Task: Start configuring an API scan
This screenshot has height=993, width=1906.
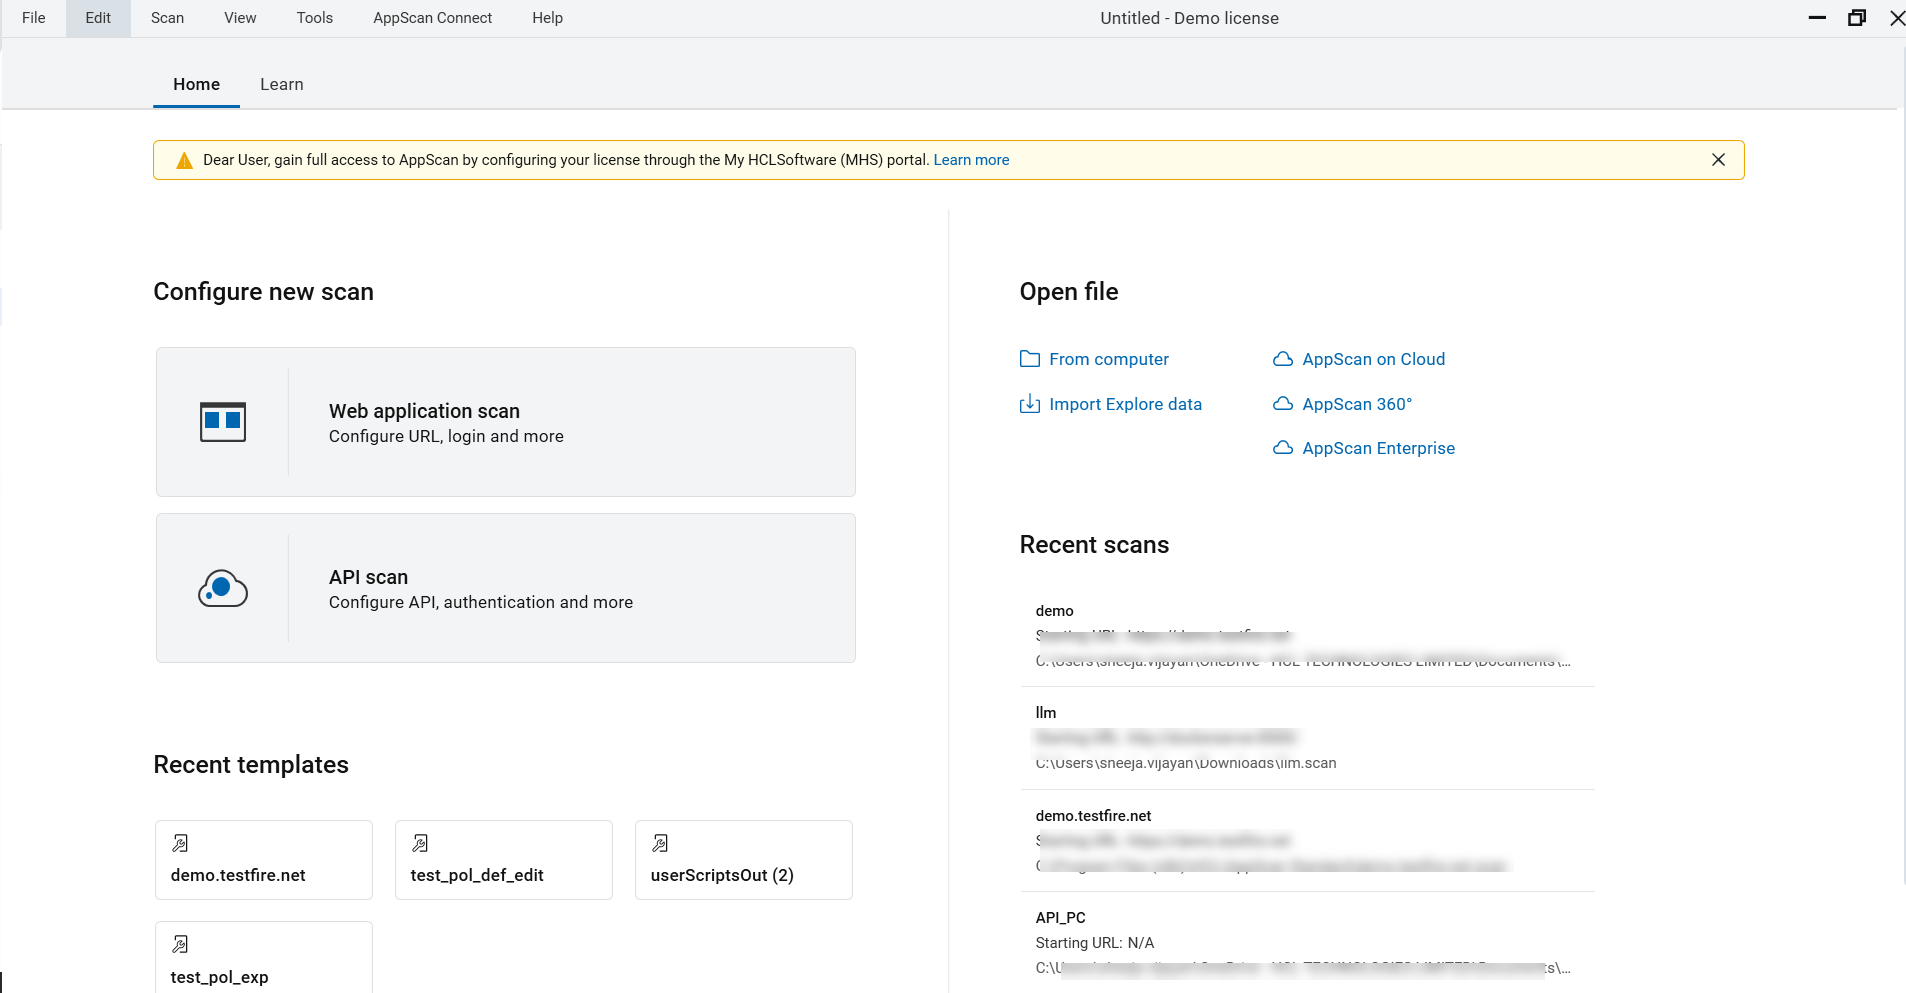Action: (x=505, y=588)
